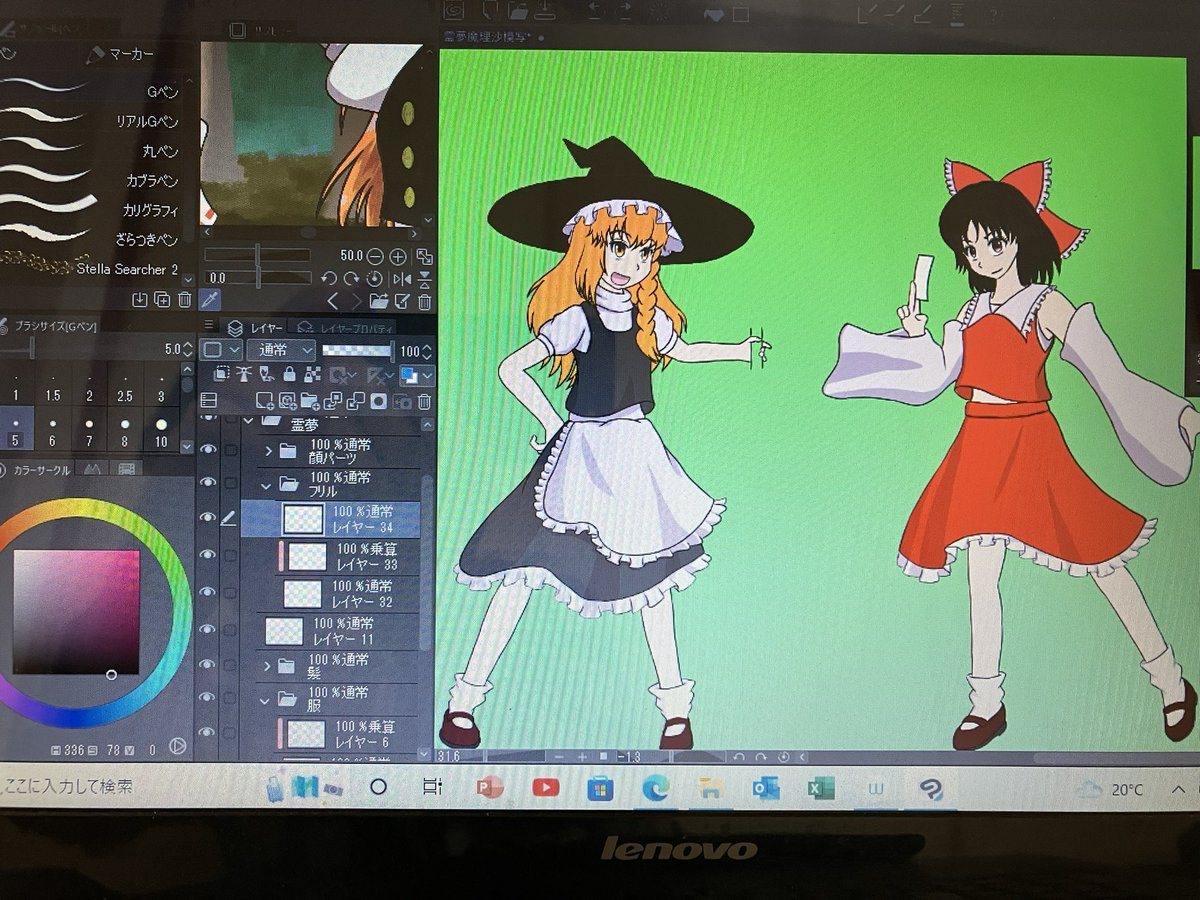Hide layer レイヤー 34 eye icon

tap(209, 517)
